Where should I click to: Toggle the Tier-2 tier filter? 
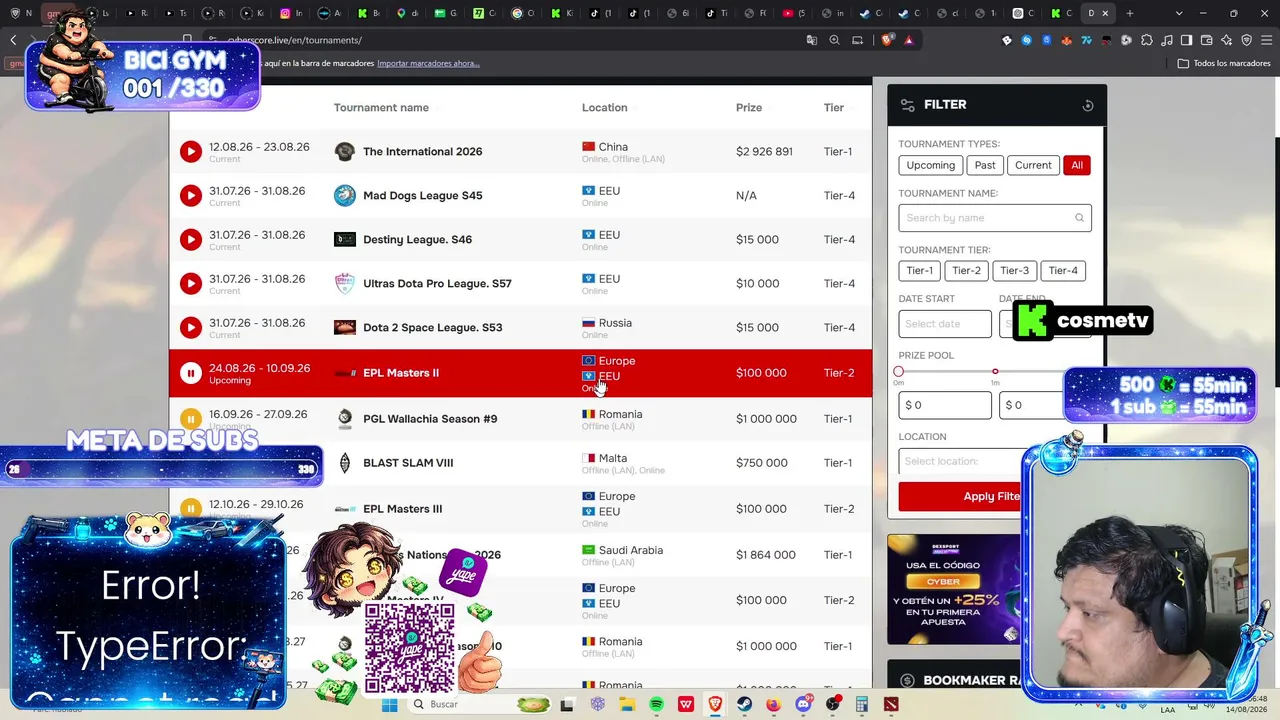click(x=967, y=271)
